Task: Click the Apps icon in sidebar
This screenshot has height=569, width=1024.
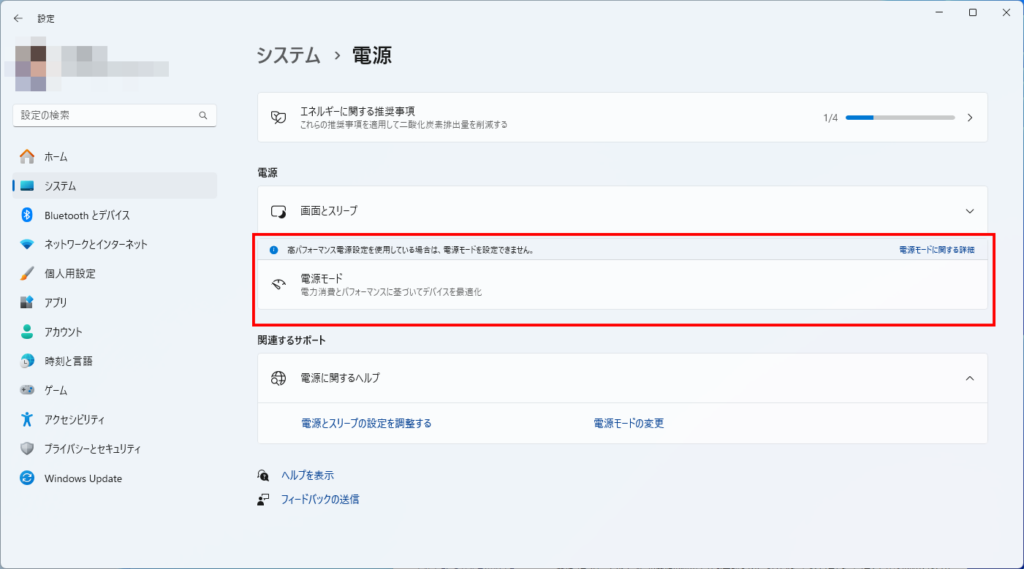Action: [27, 302]
